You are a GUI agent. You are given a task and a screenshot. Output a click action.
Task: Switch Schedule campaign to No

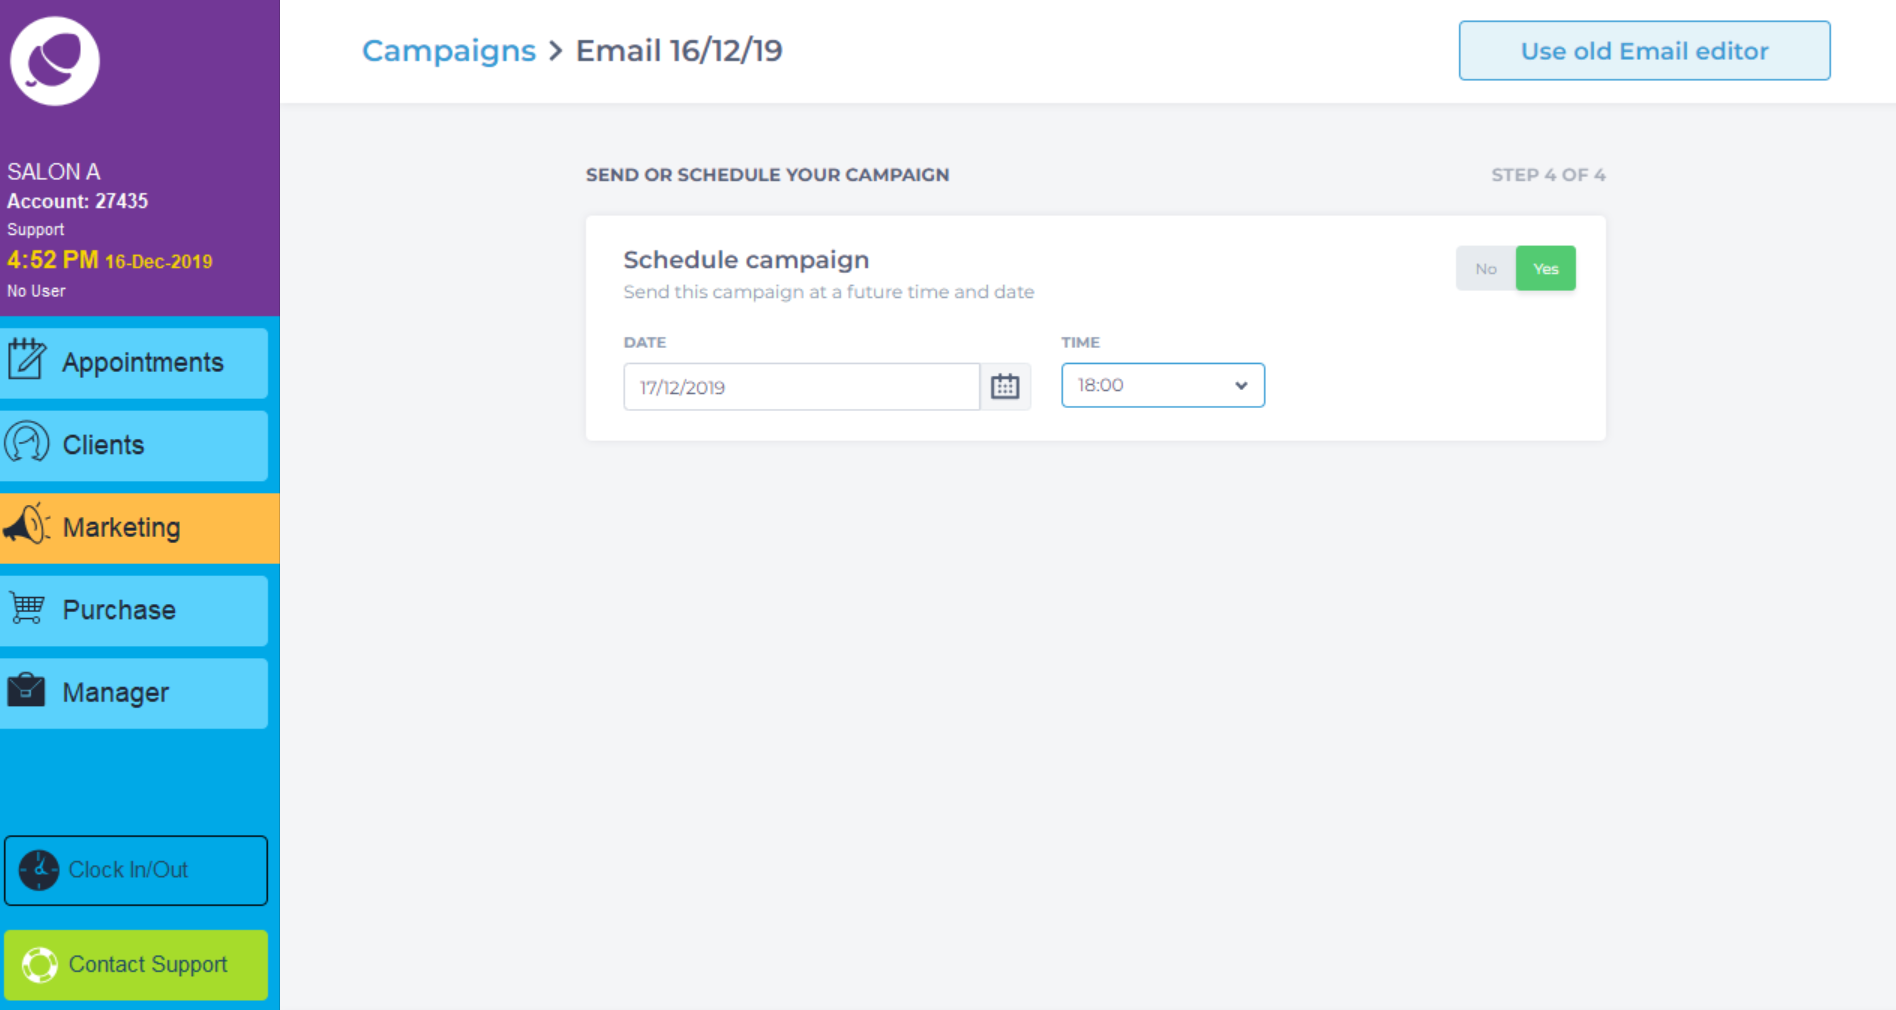click(x=1486, y=269)
